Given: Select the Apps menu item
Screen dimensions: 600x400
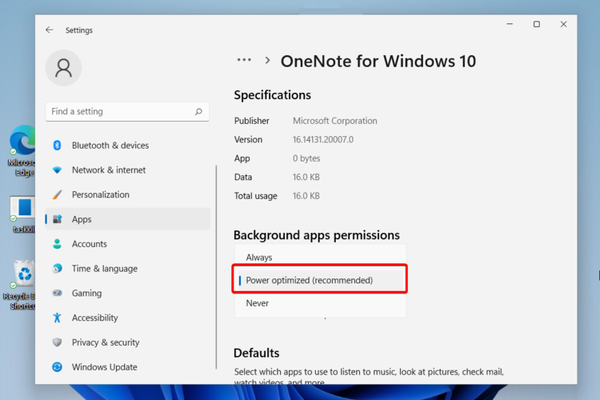Looking at the screenshot, I should click(83, 219).
